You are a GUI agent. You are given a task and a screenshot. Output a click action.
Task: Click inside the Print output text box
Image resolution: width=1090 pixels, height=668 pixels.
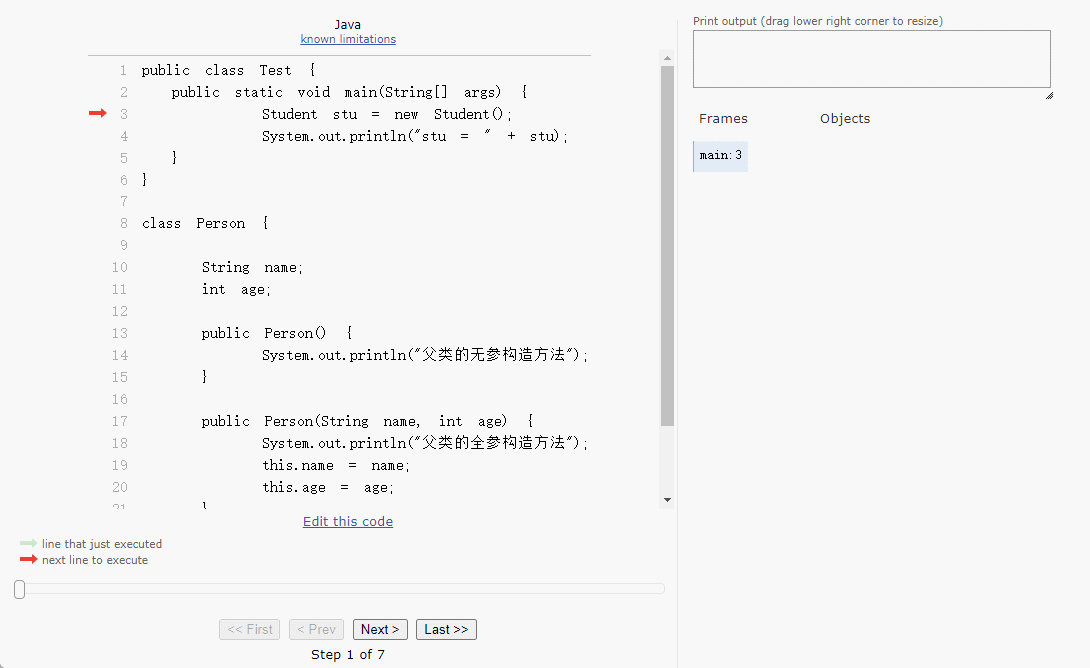(x=870, y=59)
